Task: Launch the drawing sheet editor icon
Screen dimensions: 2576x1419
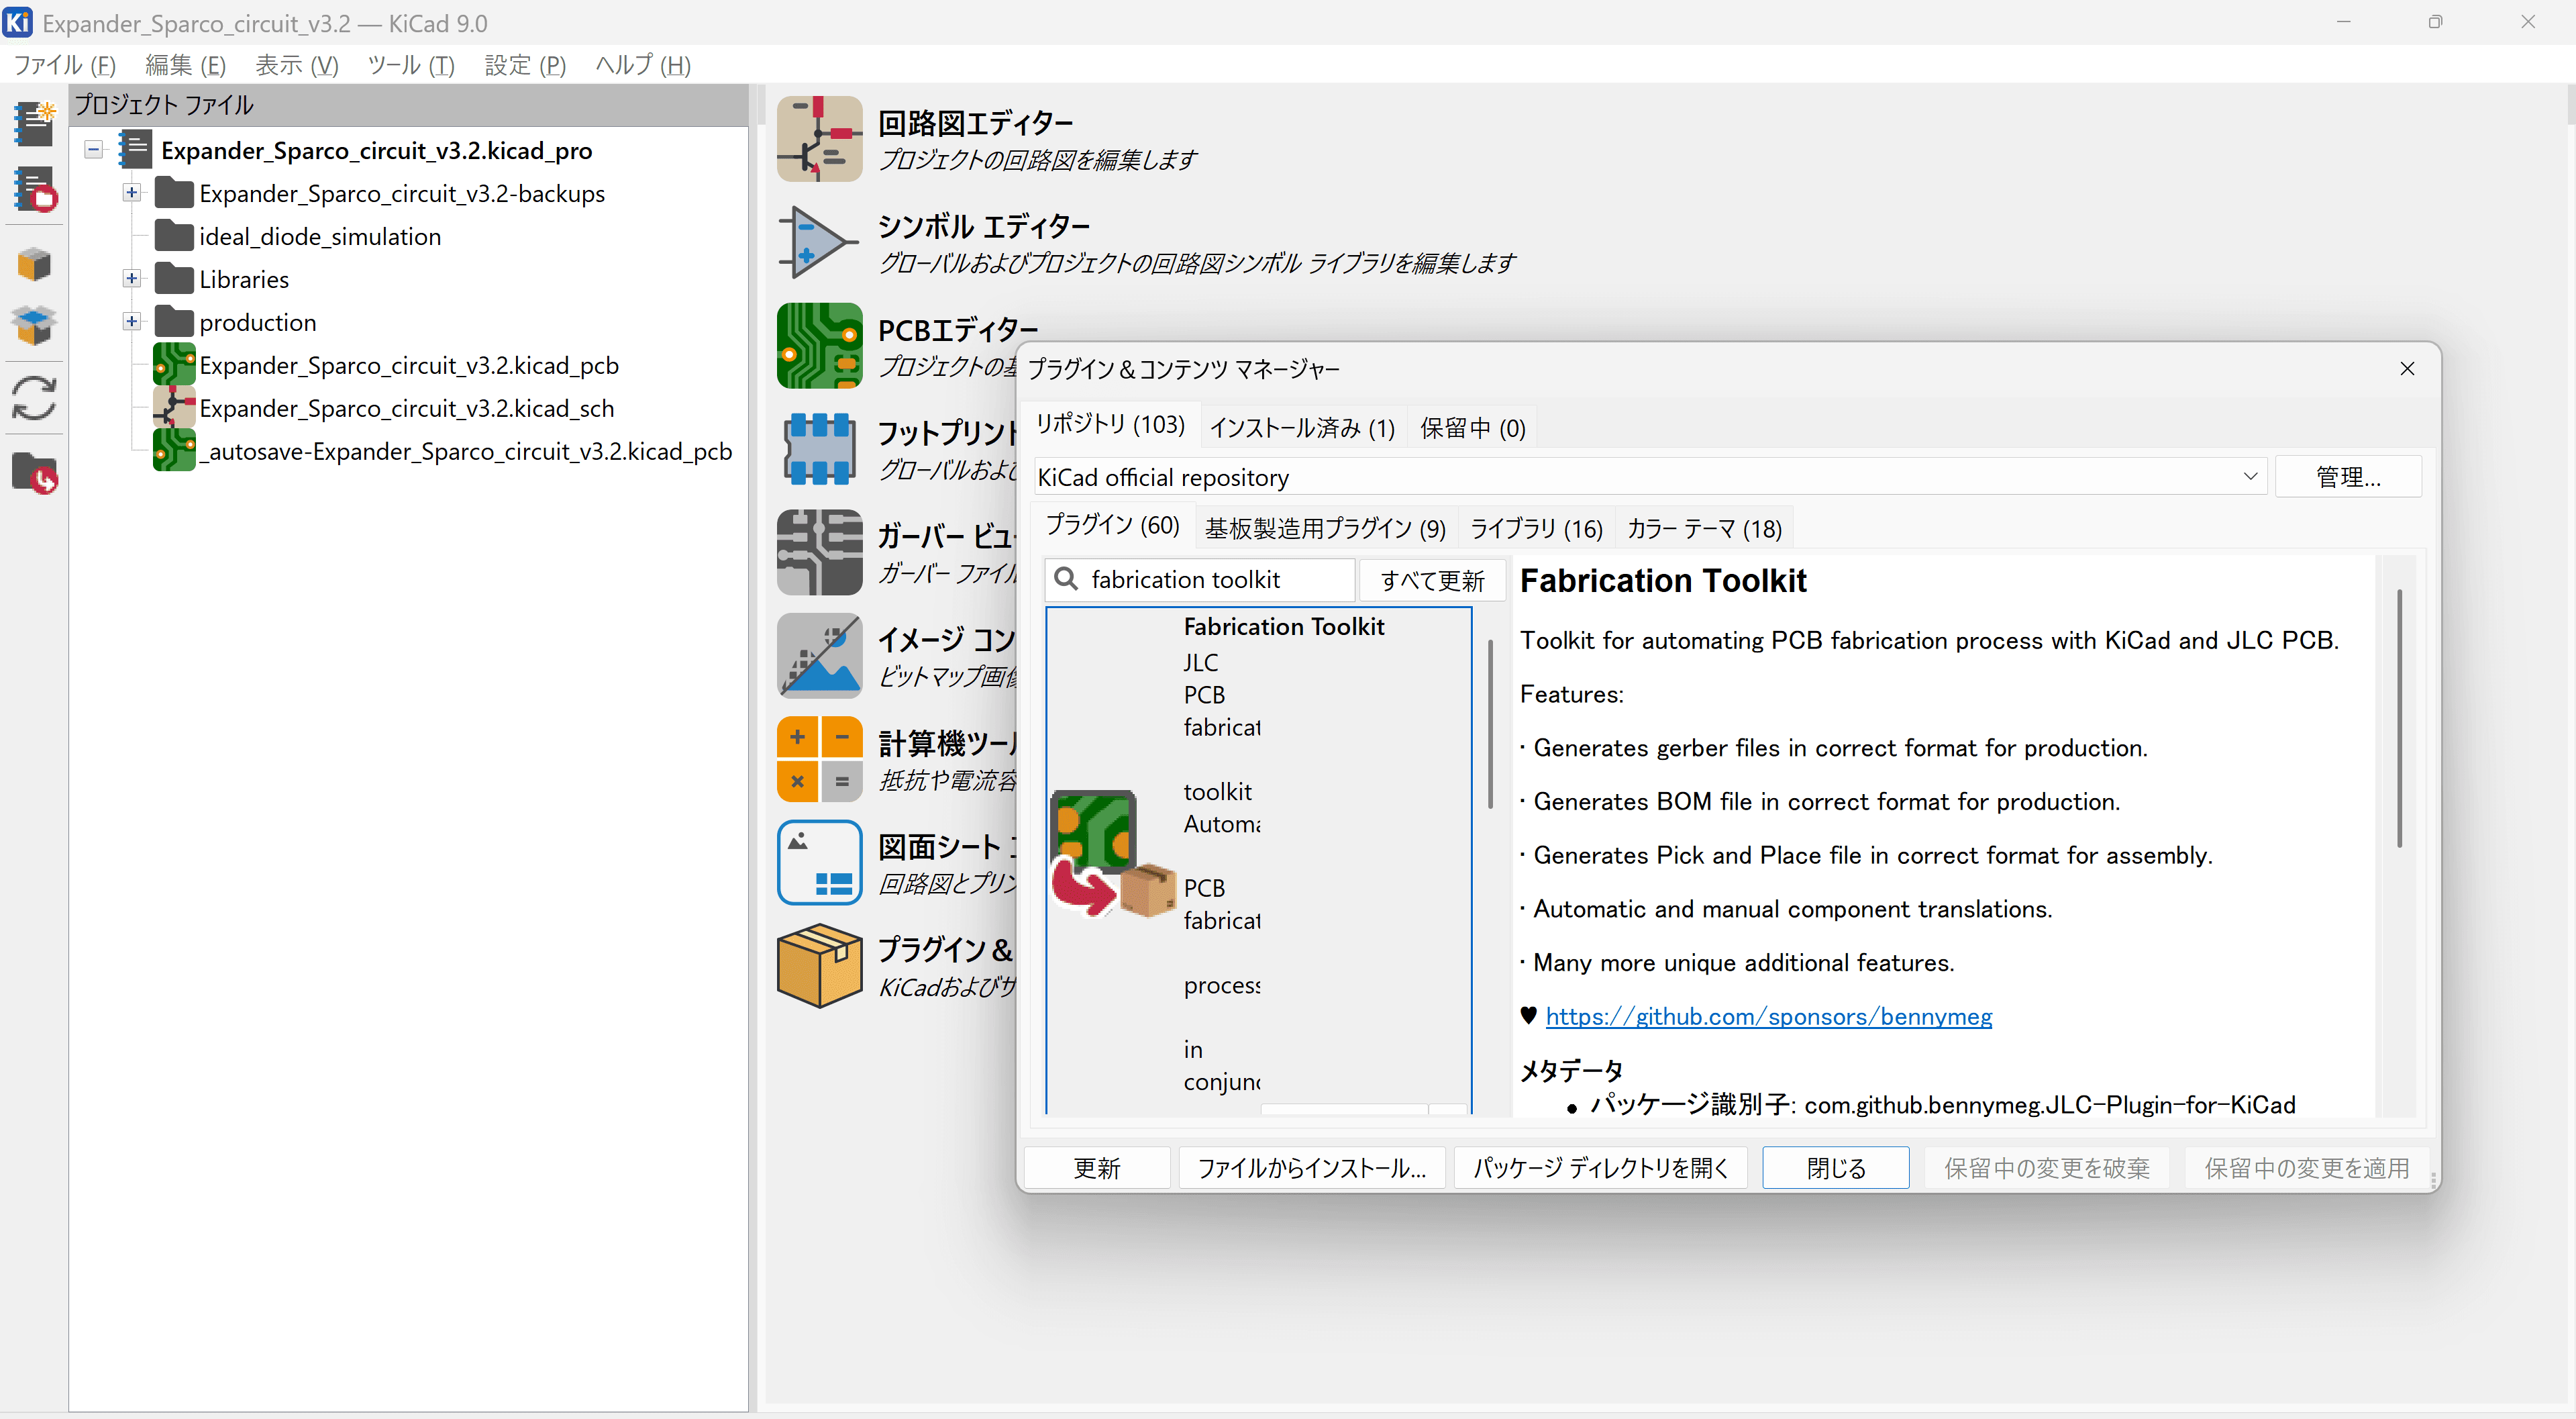Action: pyautogui.click(x=819, y=862)
